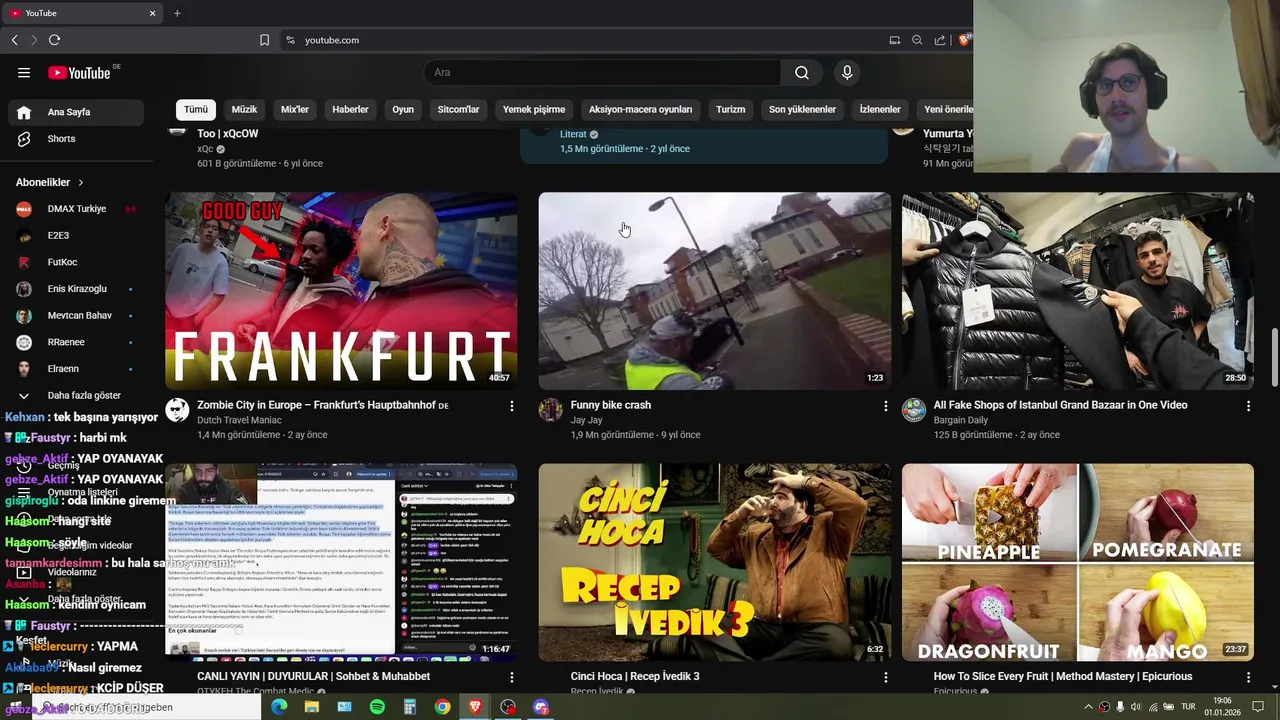Open Jay Jay channel avatar
1280x720 pixels.
[x=551, y=410]
